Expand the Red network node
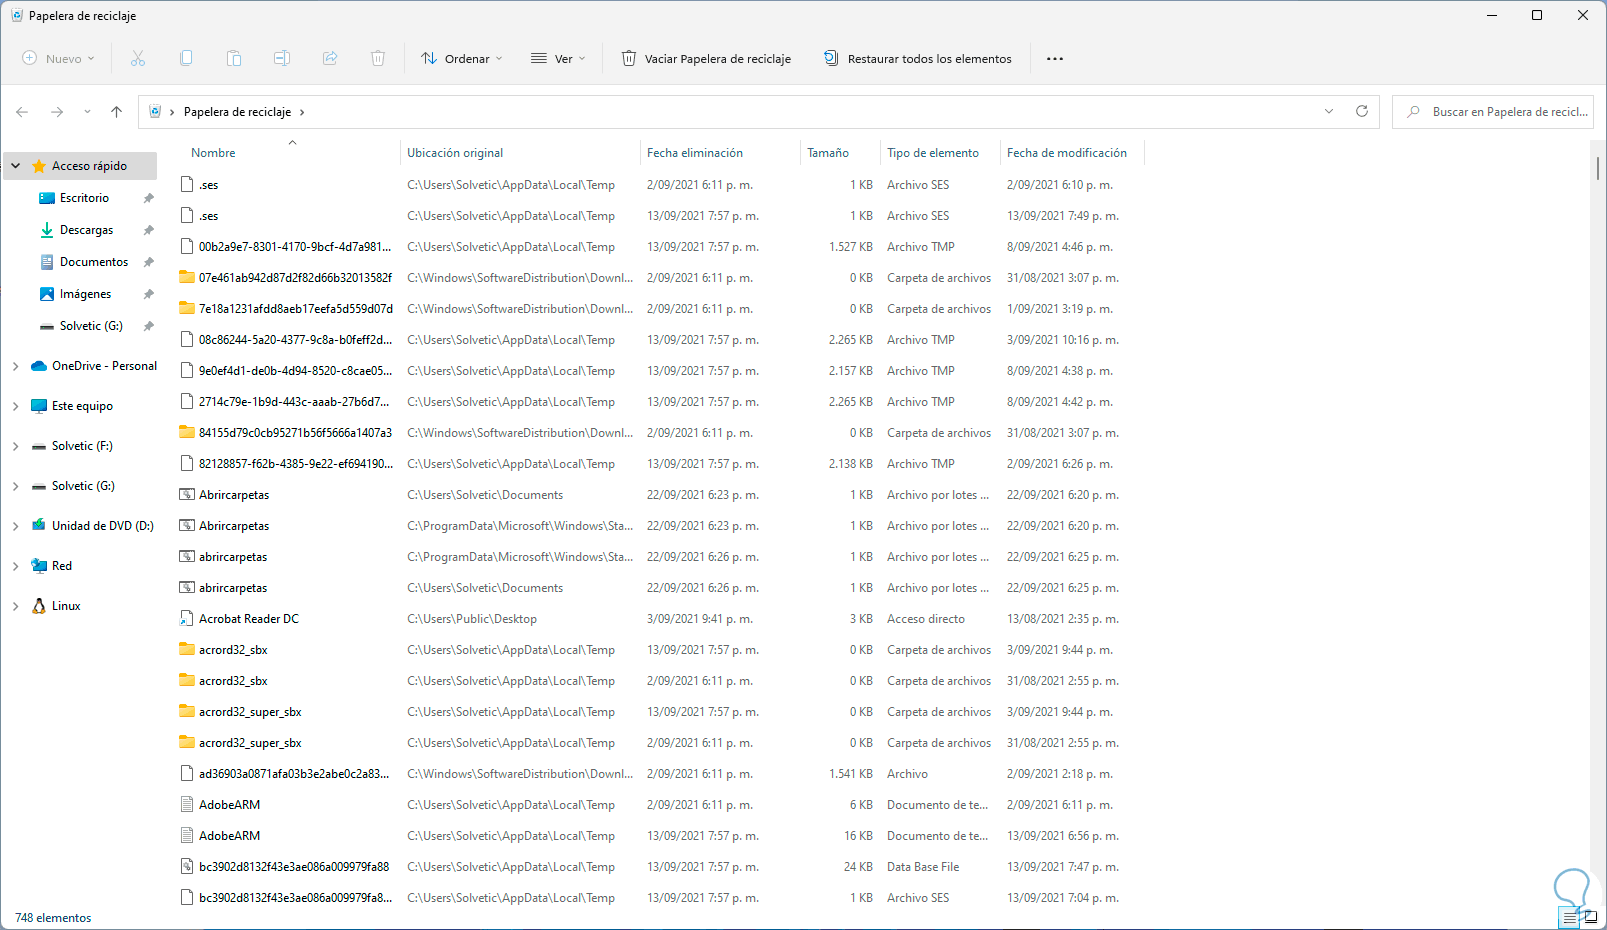 16,566
